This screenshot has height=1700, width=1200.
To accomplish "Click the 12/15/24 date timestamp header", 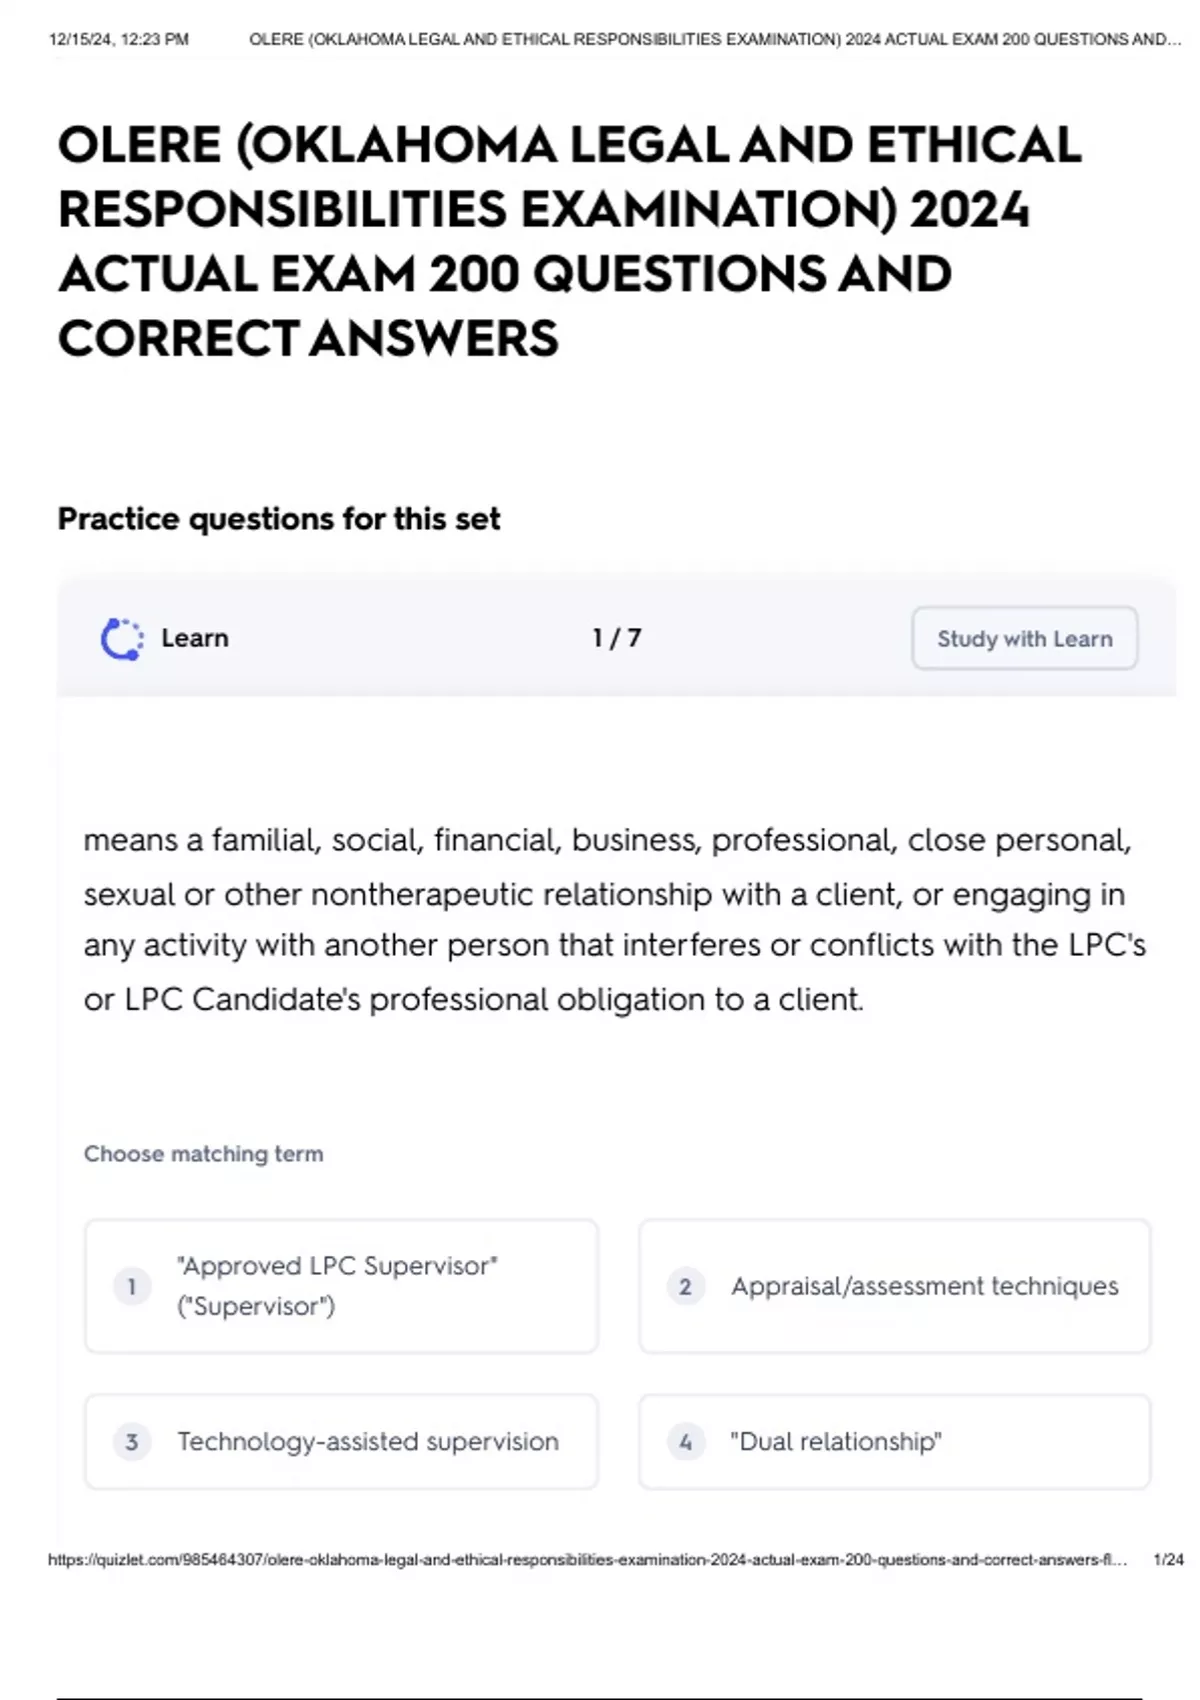I will (x=119, y=40).
